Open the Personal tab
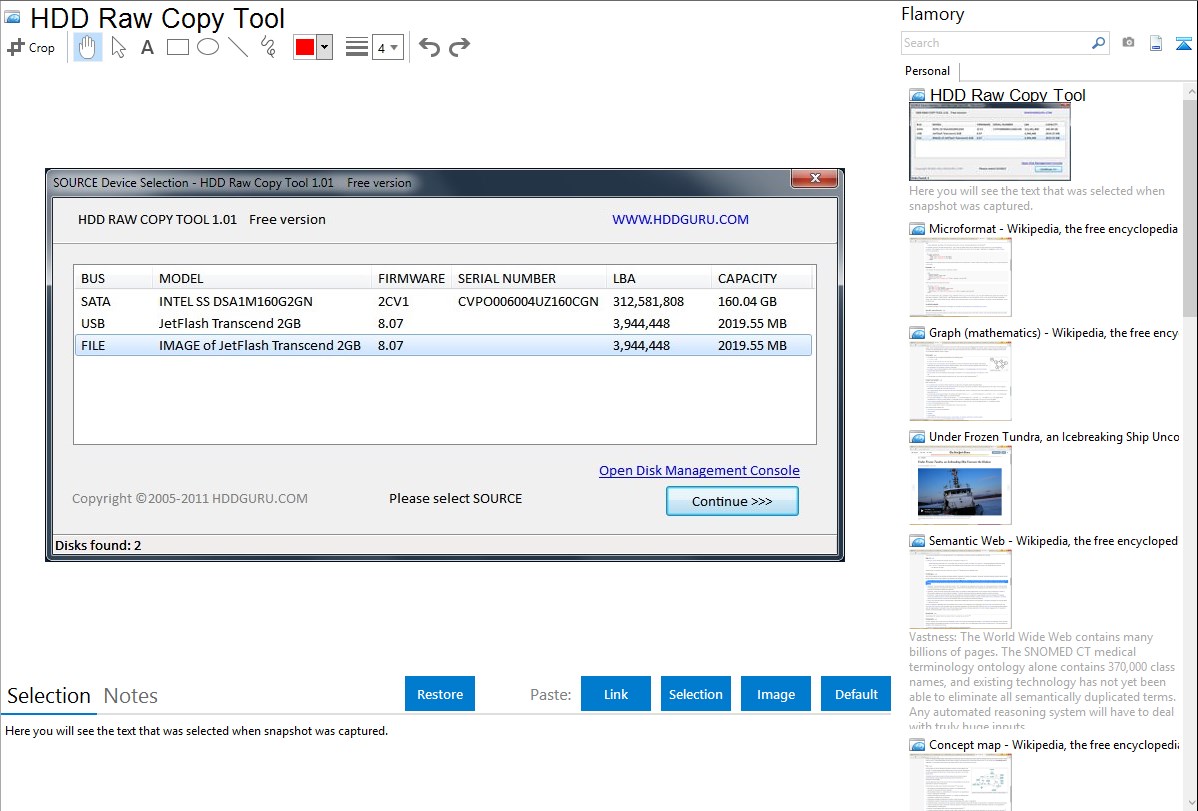The height and width of the screenshot is (811, 1198). pyautogui.click(x=928, y=71)
